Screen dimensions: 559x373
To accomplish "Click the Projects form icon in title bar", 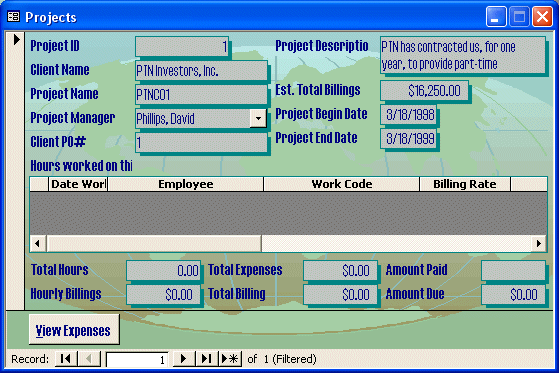I will coord(14,16).
